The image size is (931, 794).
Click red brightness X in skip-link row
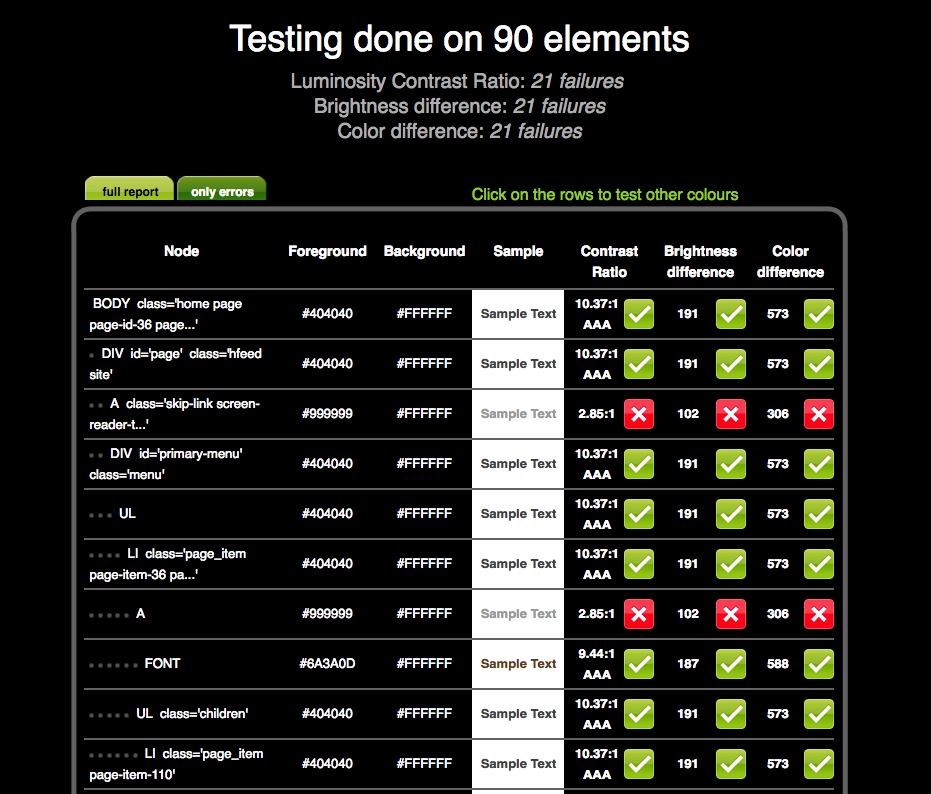pos(731,414)
